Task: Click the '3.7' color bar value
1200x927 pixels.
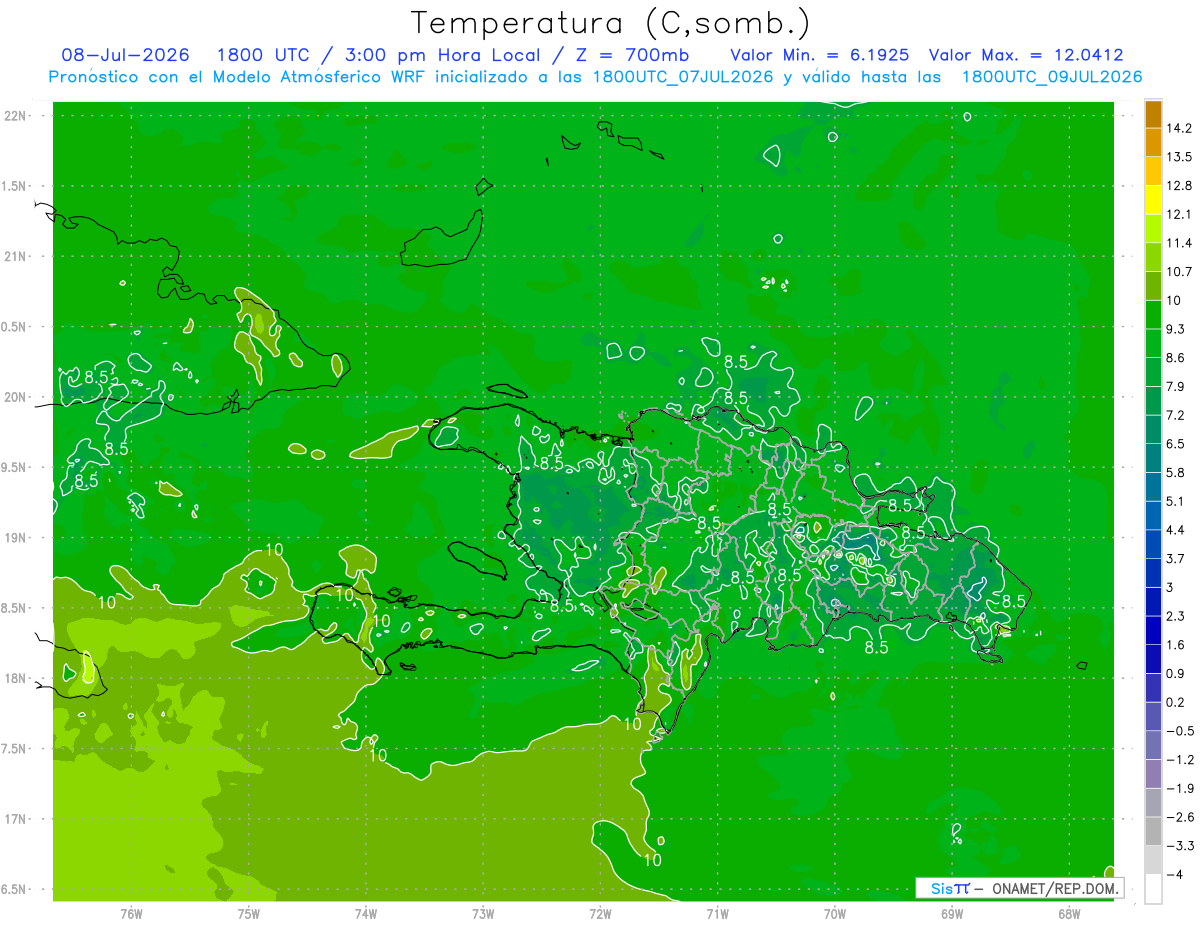Action: [1177, 558]
